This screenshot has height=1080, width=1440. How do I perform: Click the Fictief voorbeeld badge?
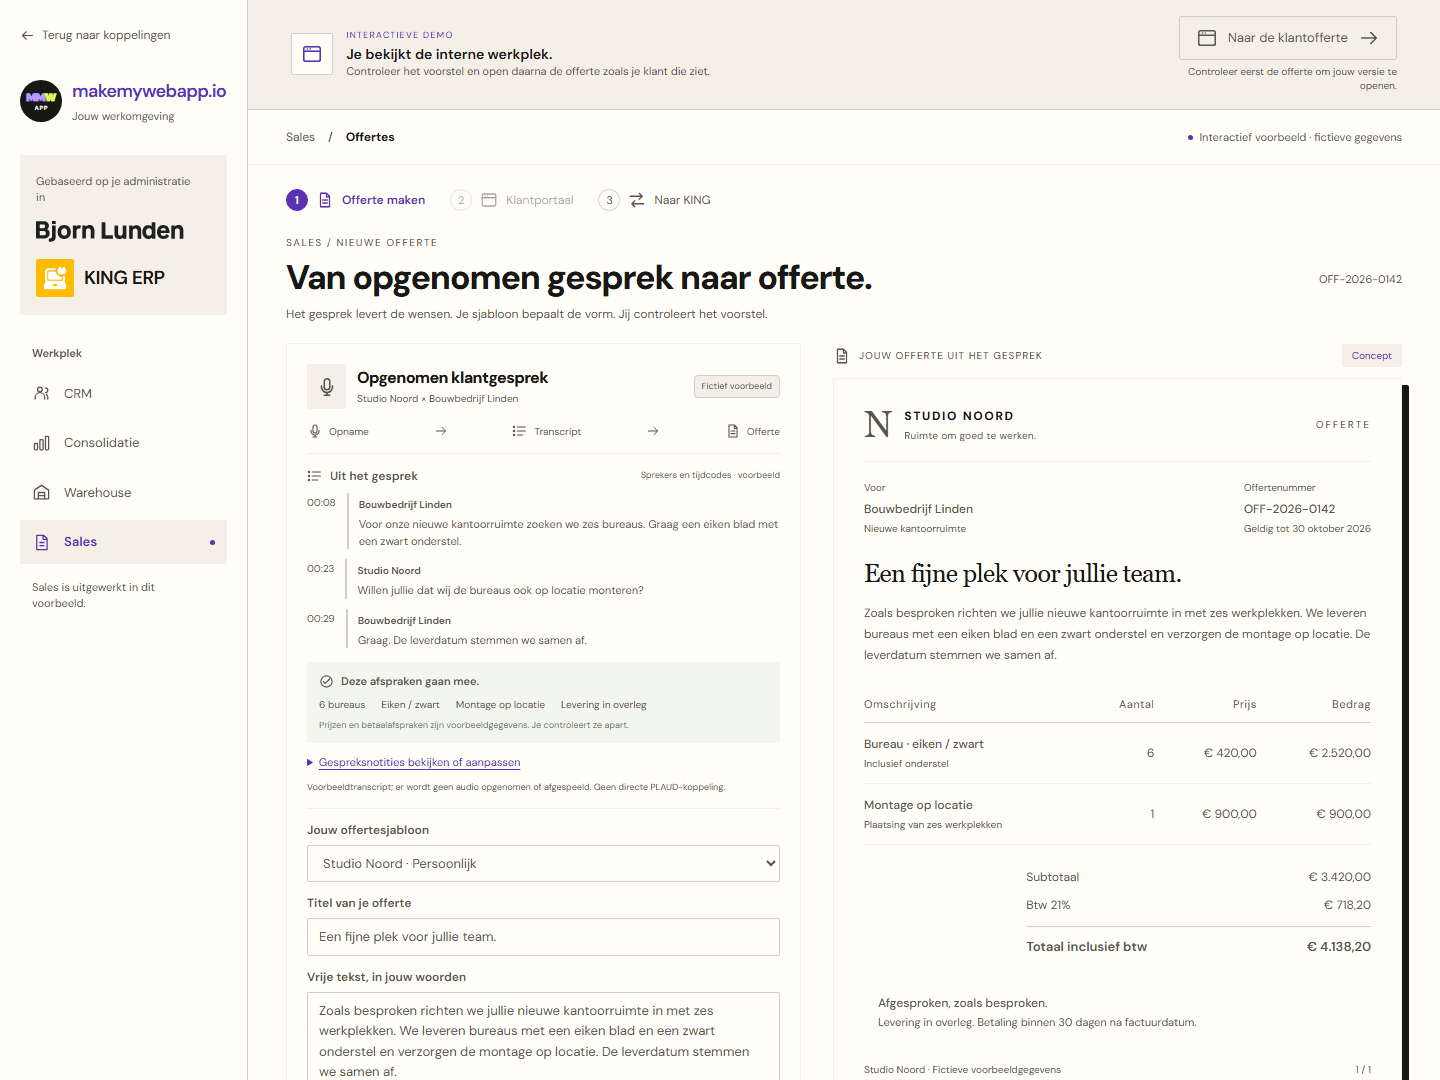tap(737, 387)
